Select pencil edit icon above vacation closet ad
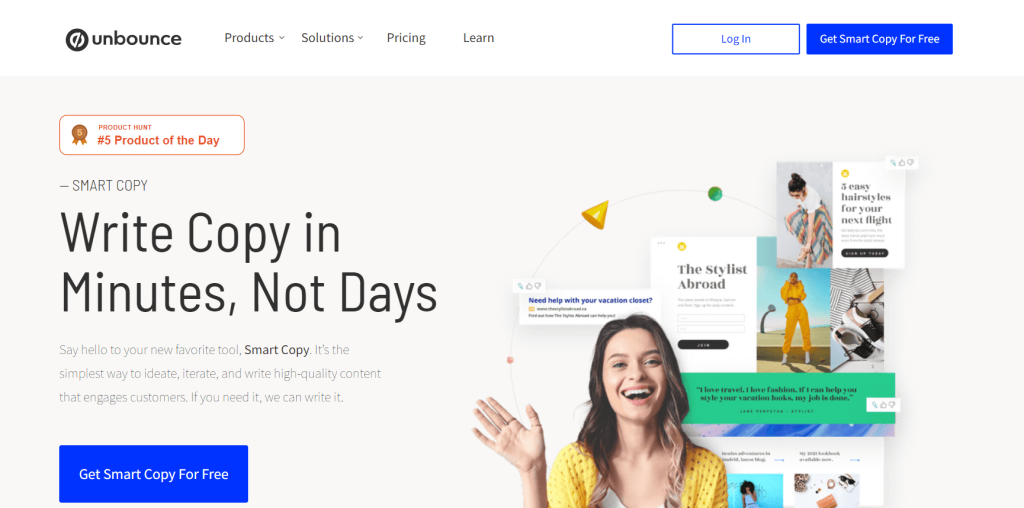 point(520,286)
